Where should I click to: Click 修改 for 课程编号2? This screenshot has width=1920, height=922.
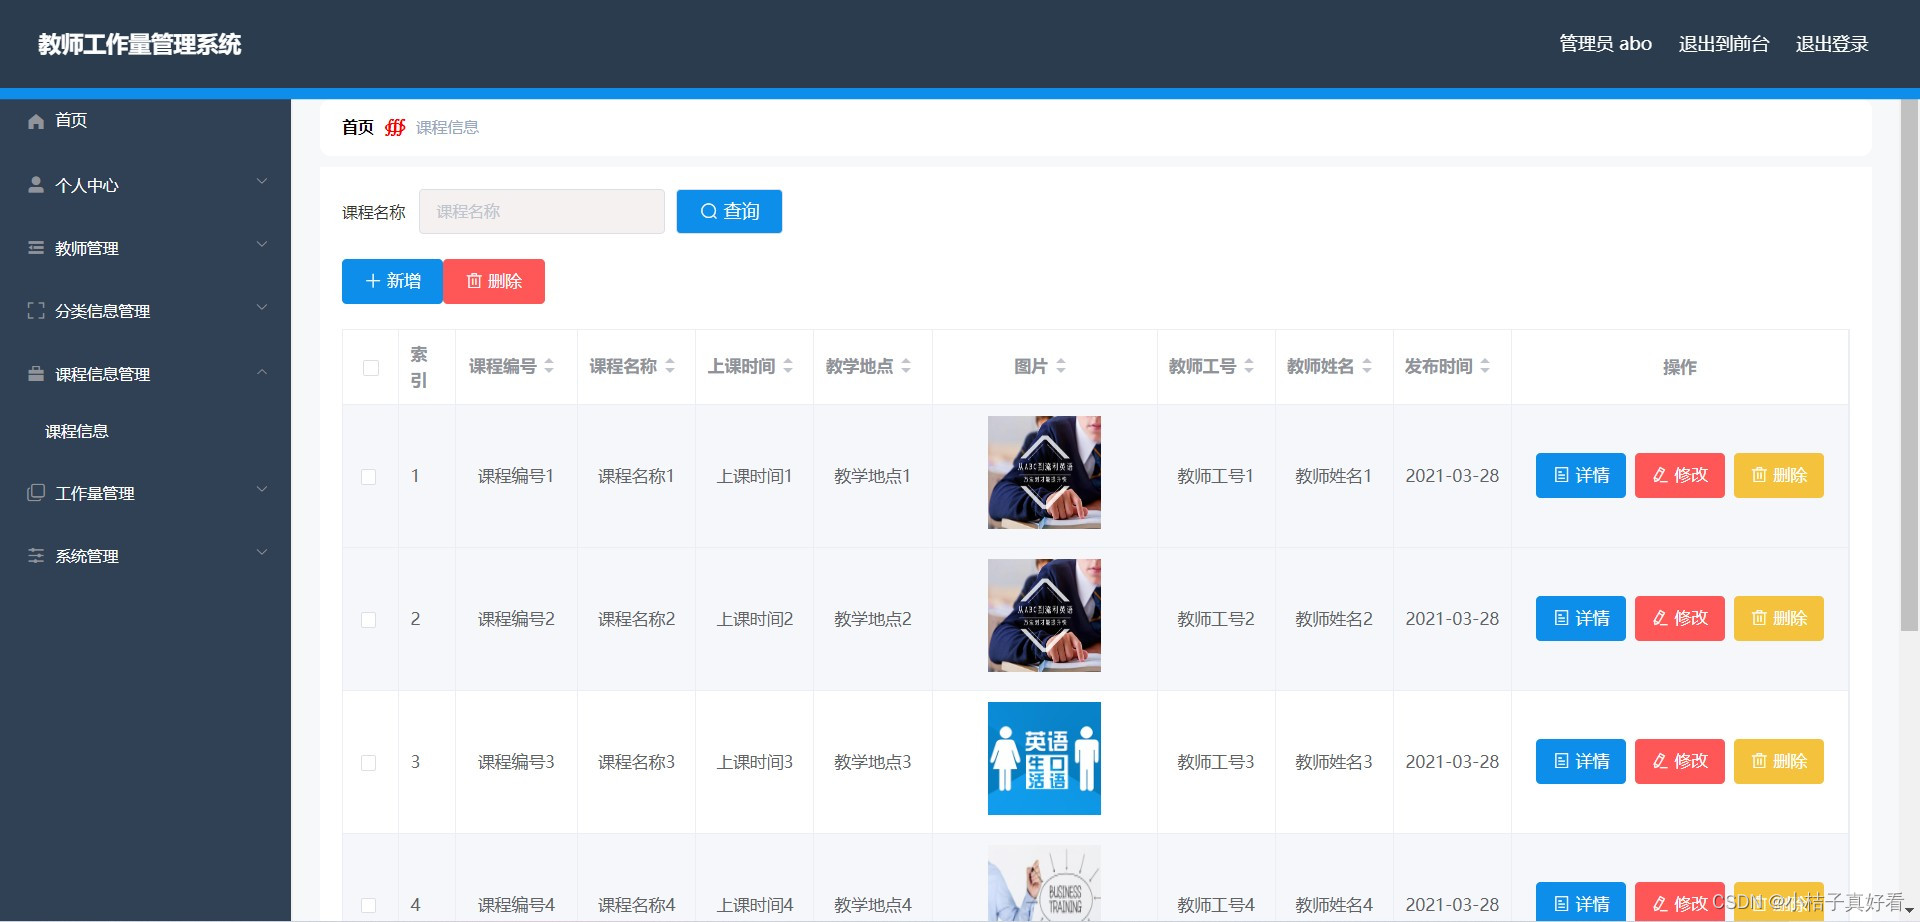[x=1679, y=618]
